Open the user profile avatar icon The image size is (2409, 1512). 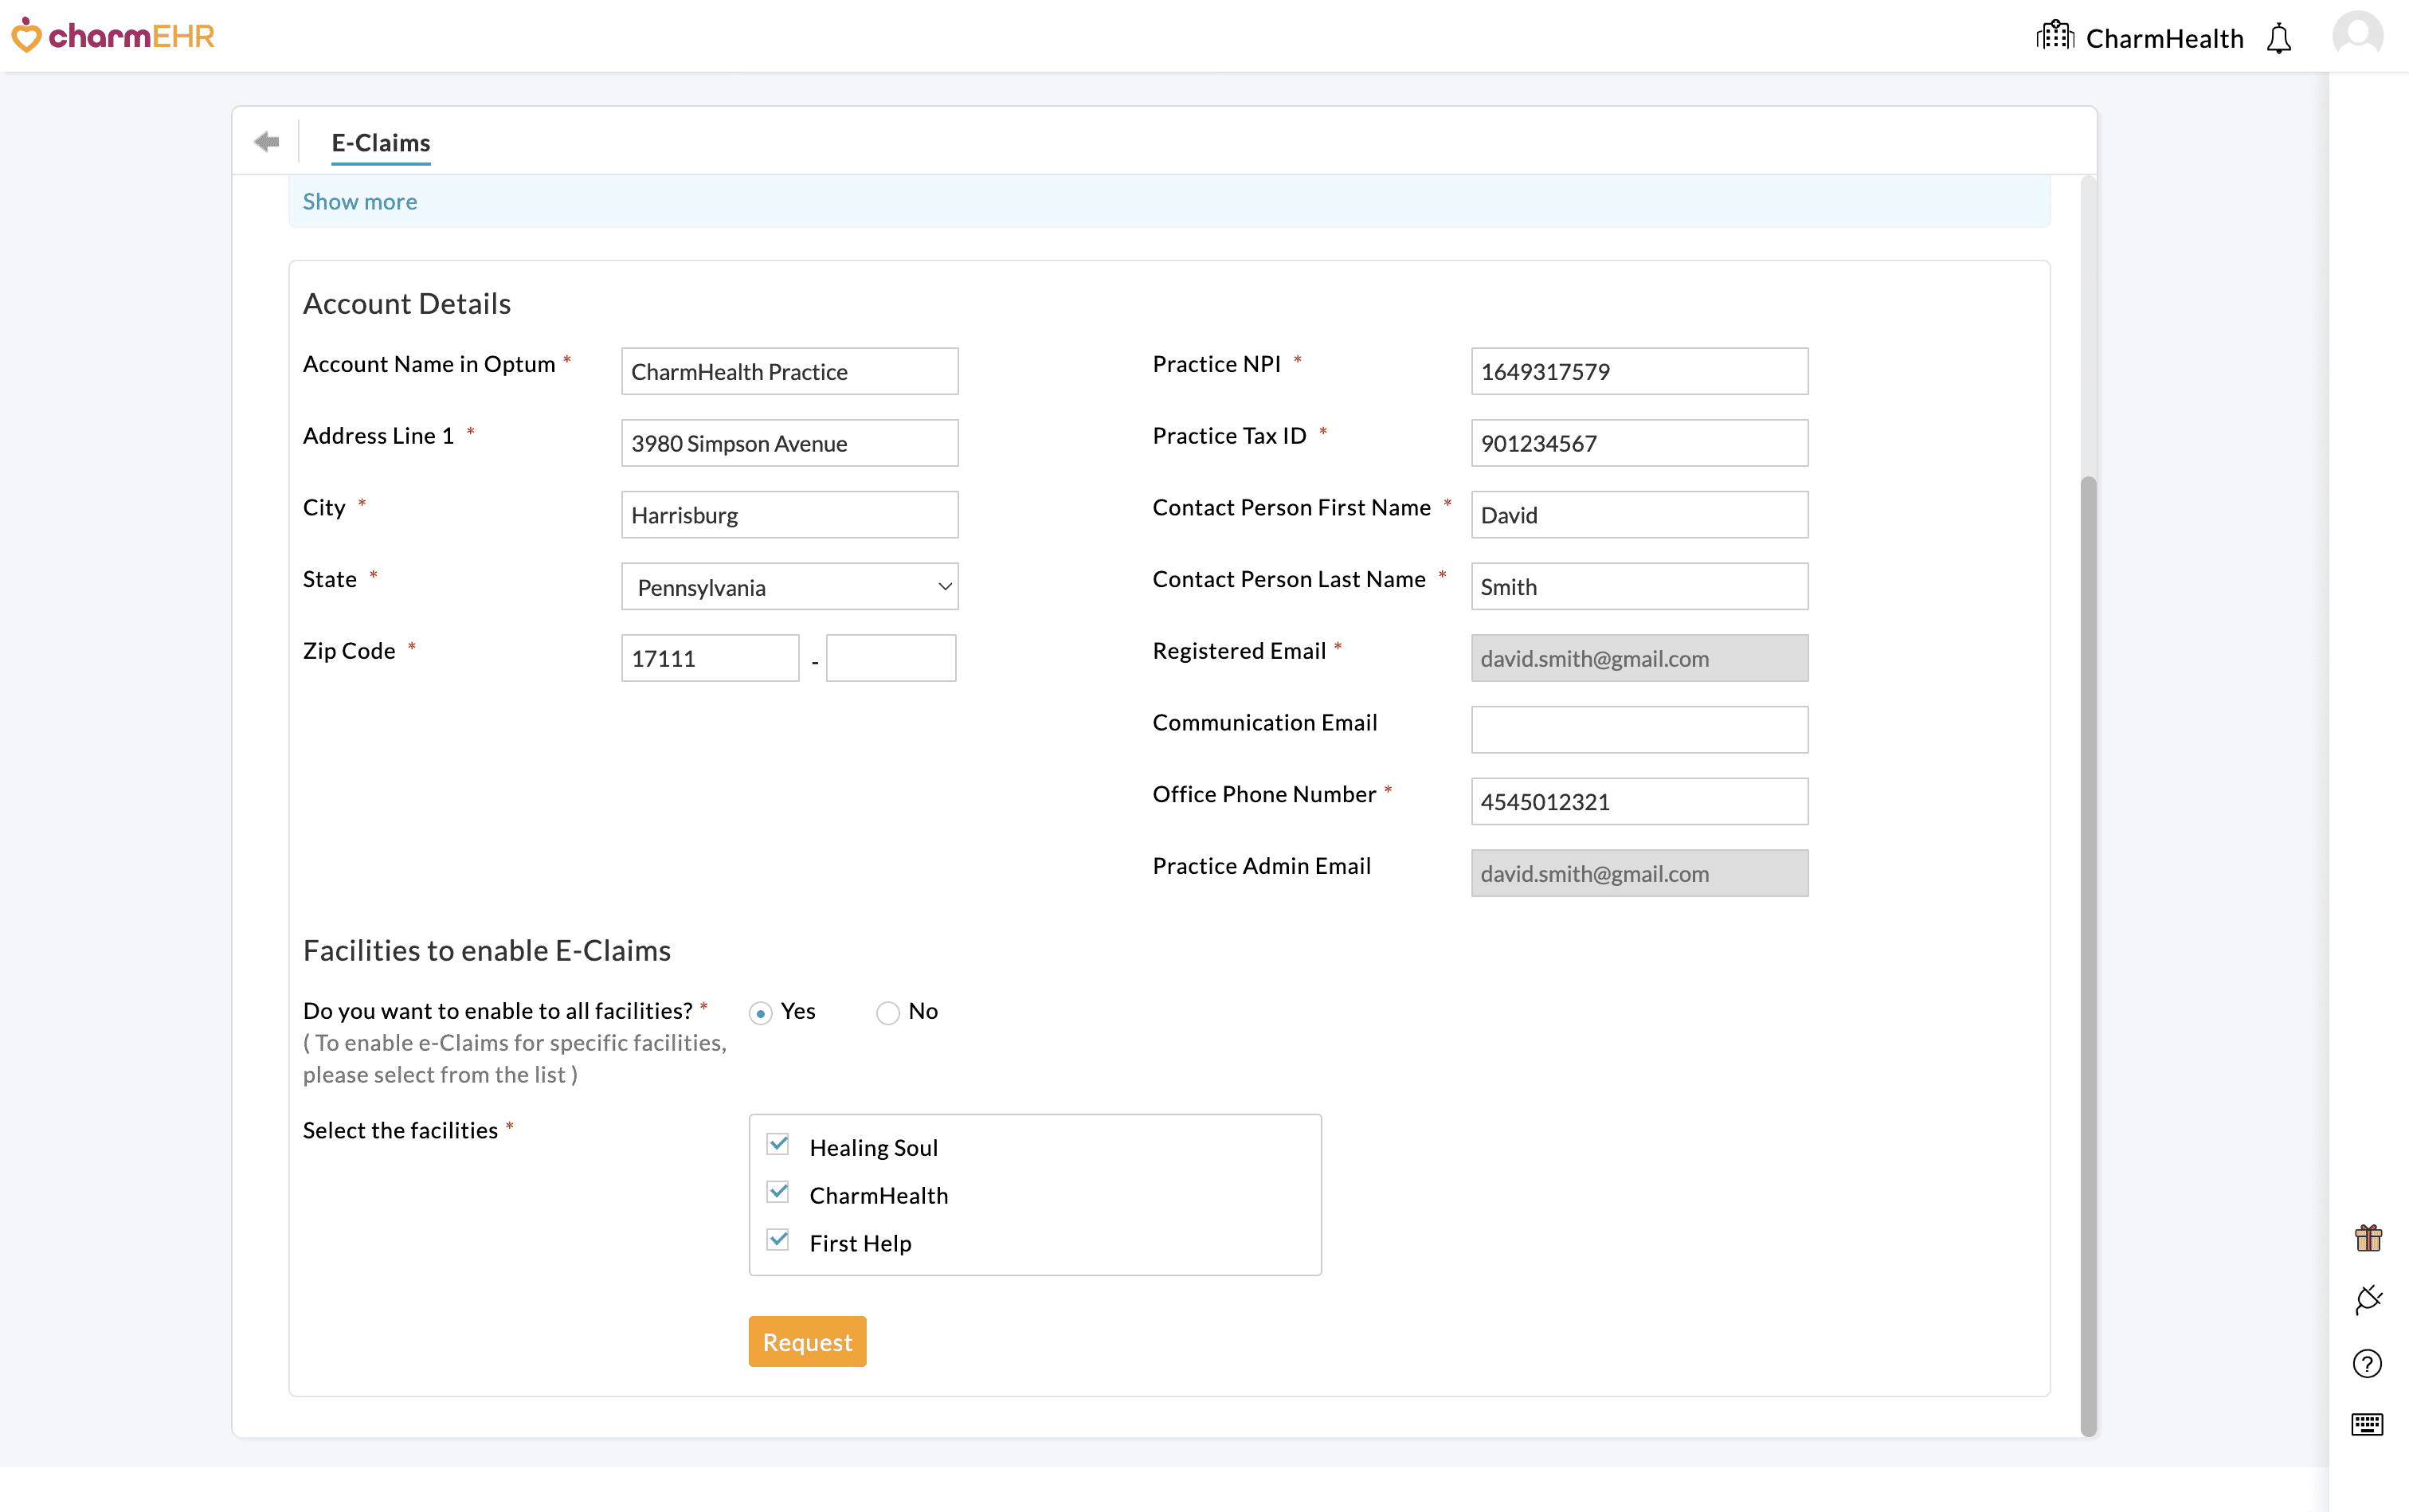[x=2357, y=35]
